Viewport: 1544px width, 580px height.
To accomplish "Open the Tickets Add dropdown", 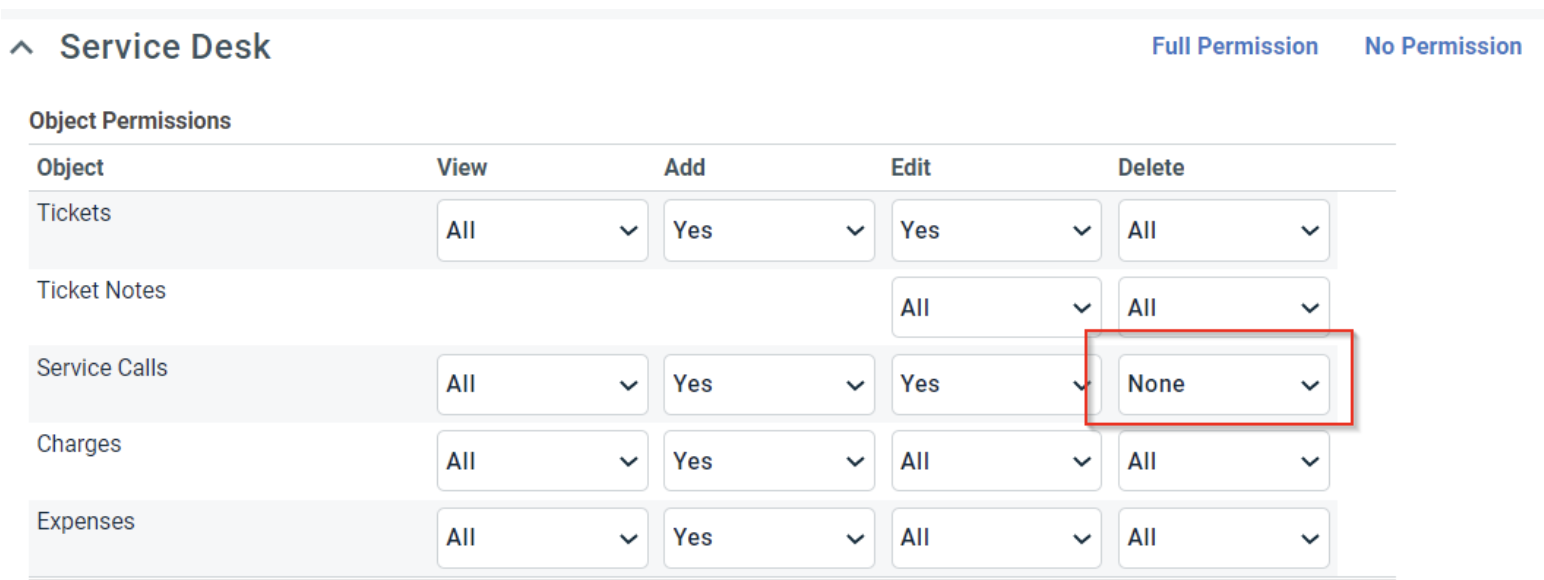I will (x=768, y=231).
